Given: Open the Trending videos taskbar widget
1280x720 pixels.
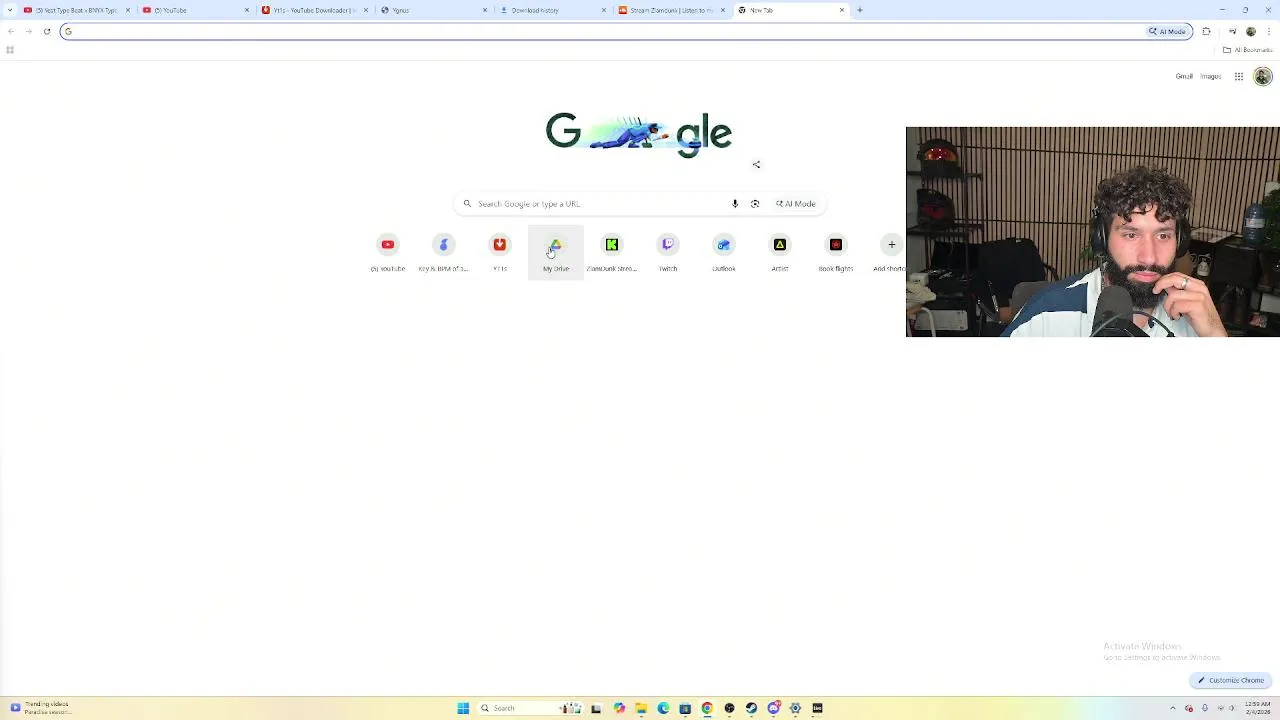Looking at the screenshot, I should (x=40, y=708).
